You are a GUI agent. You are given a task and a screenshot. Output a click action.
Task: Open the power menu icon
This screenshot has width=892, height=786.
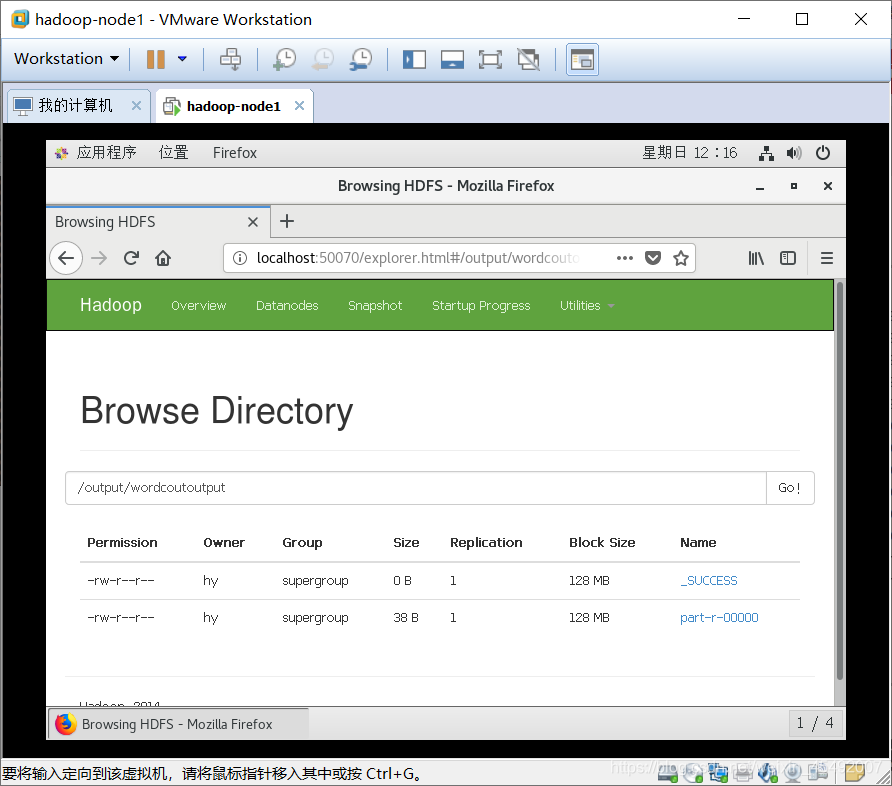[x=823, y=153]
